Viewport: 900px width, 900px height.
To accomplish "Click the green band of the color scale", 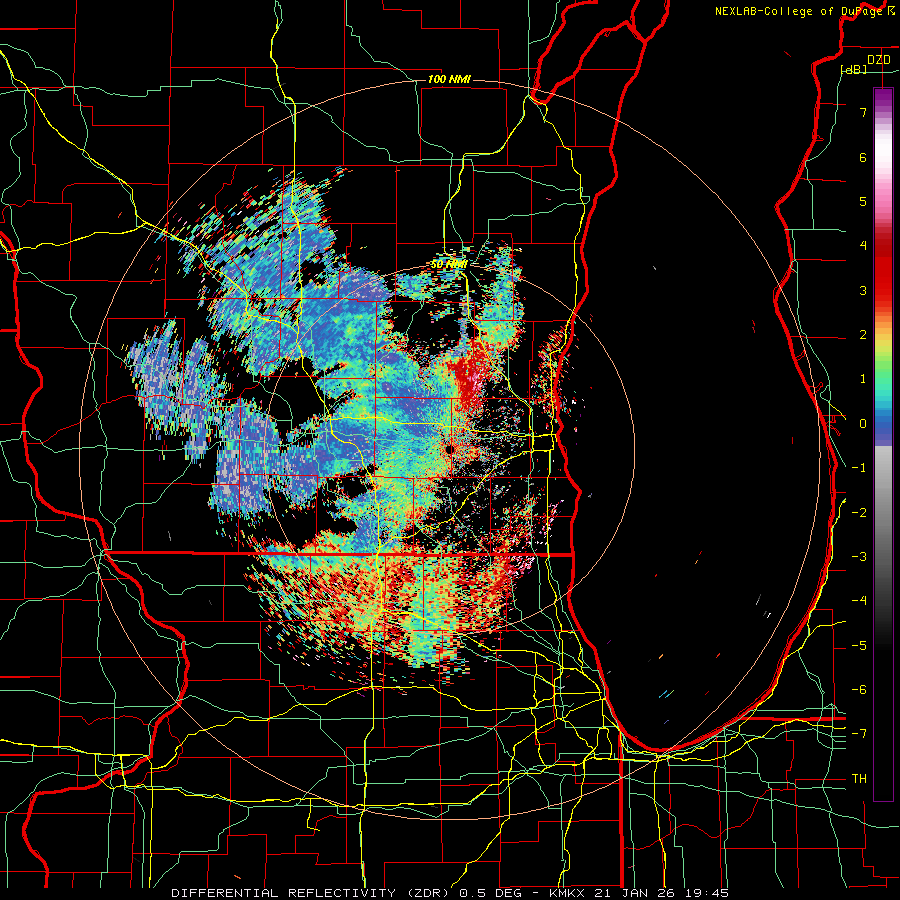I will pos(883,367).
